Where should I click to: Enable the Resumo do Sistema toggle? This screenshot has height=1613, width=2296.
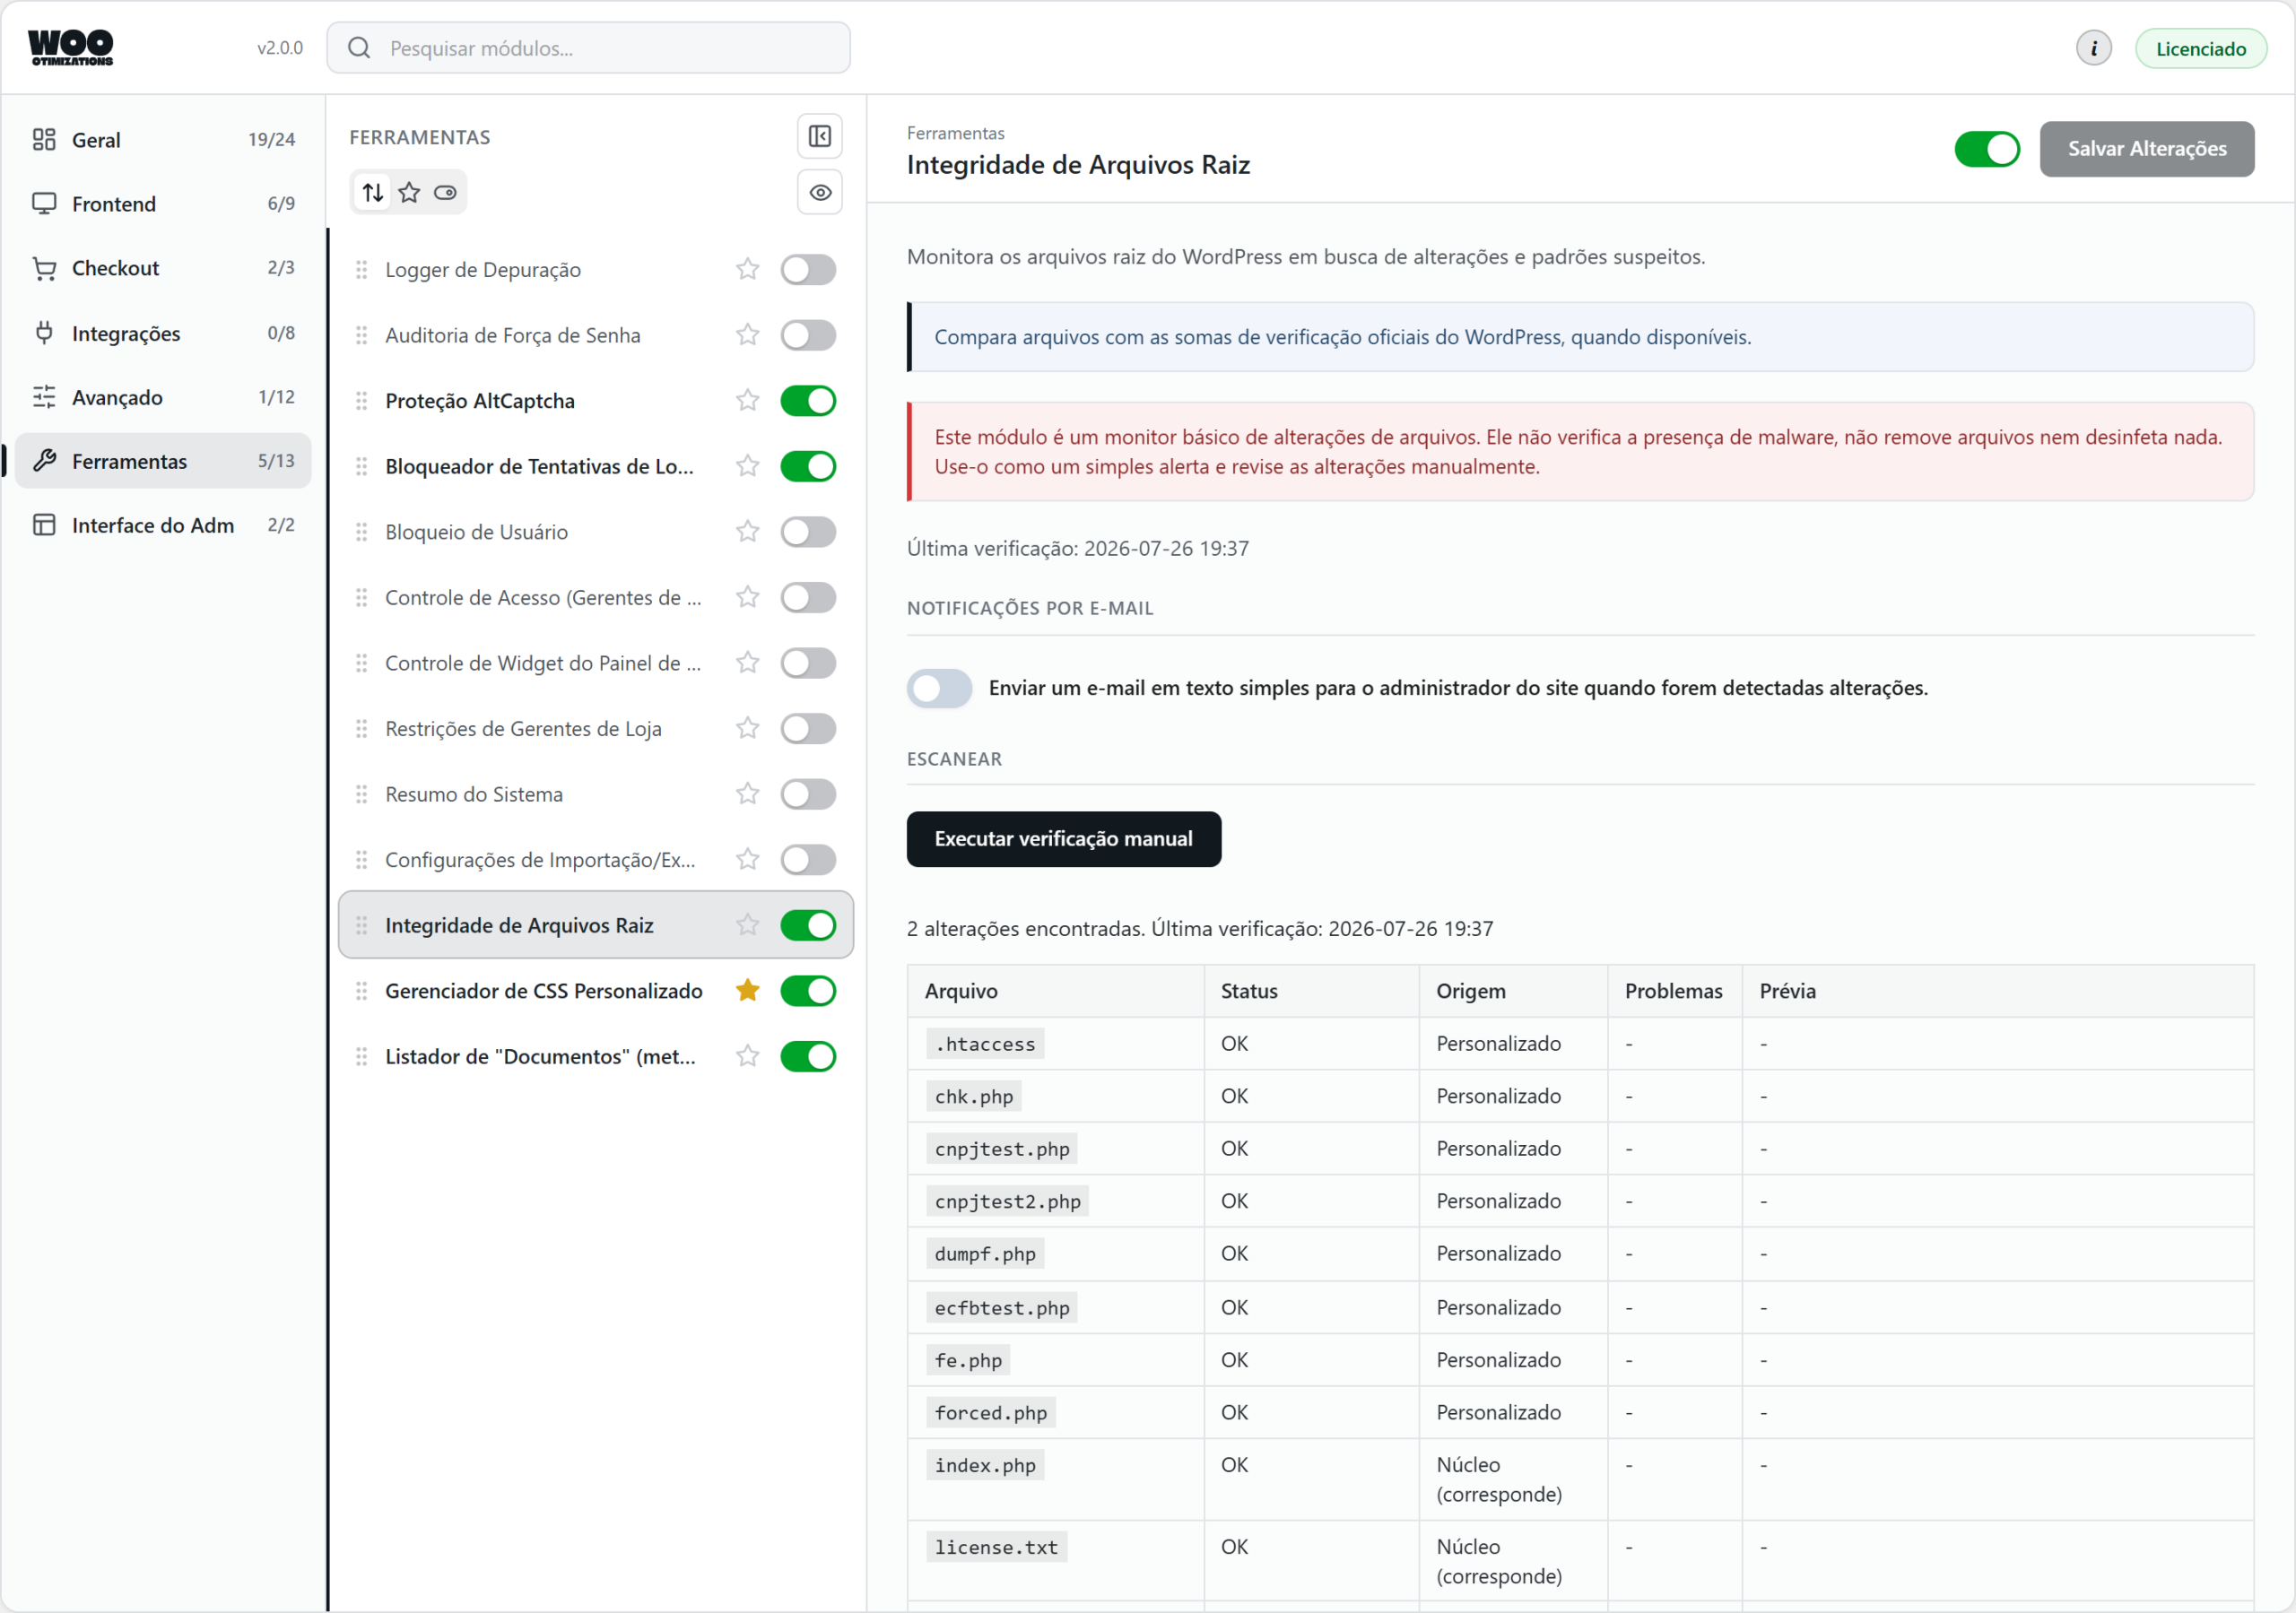(807, 794)
